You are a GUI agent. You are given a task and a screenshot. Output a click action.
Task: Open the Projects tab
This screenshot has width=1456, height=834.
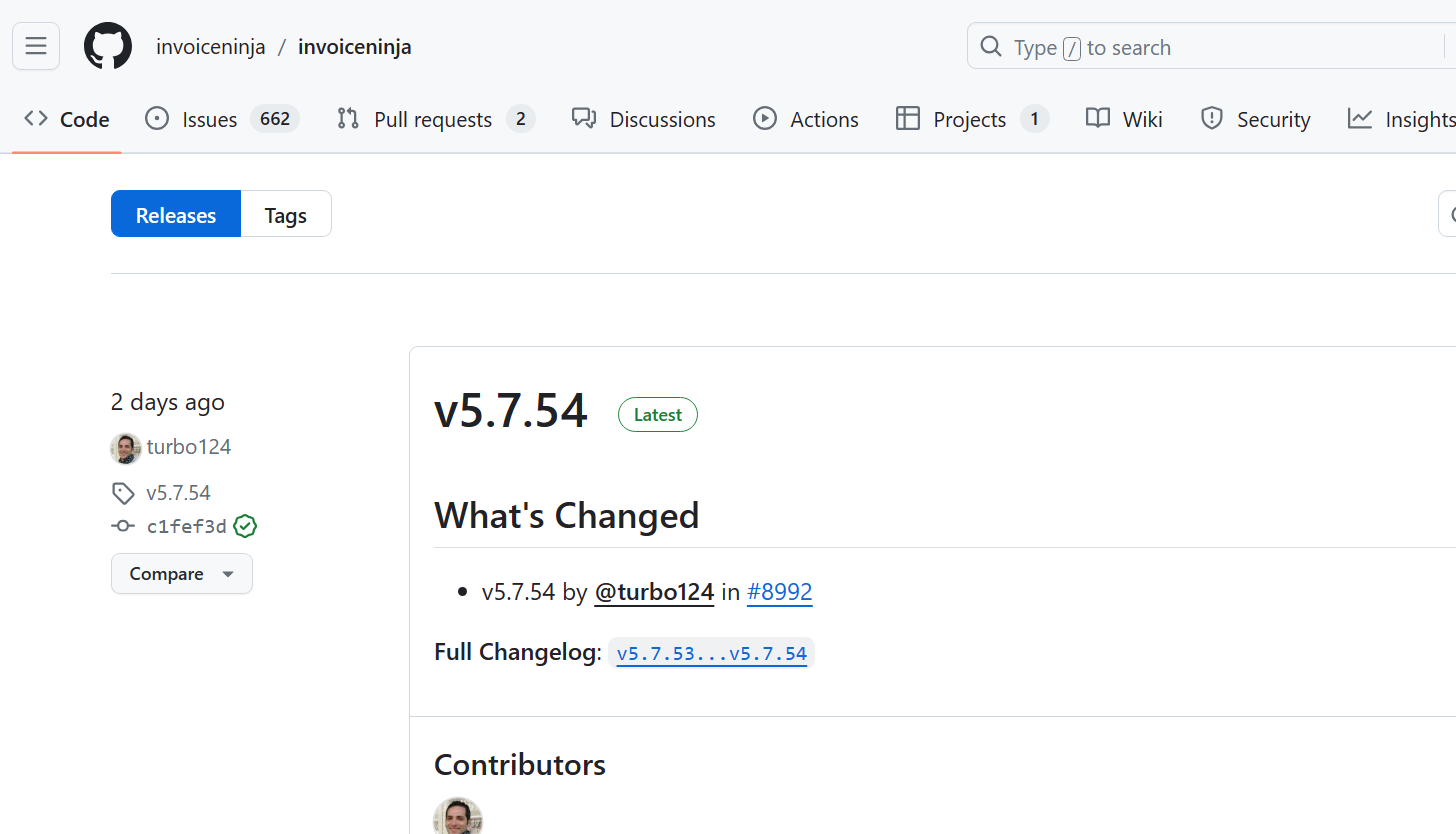pyautogui.click(x=972, y=119)
